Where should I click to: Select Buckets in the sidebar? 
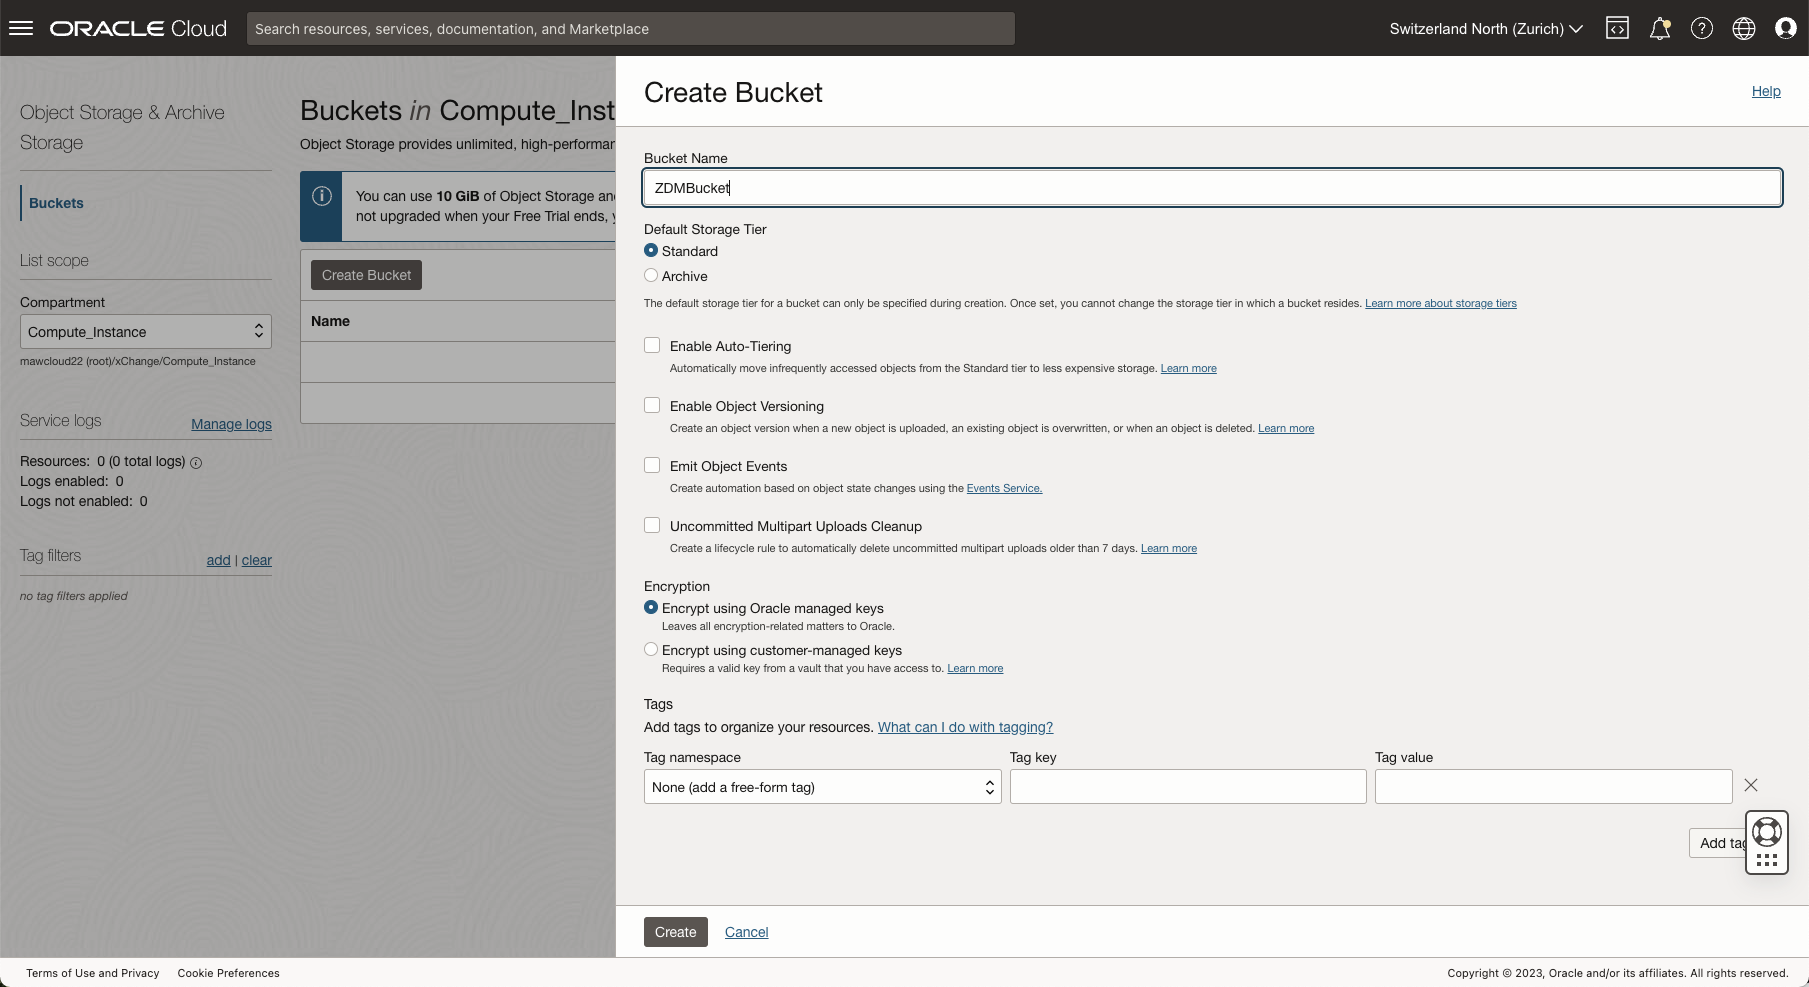pos(56,203)
